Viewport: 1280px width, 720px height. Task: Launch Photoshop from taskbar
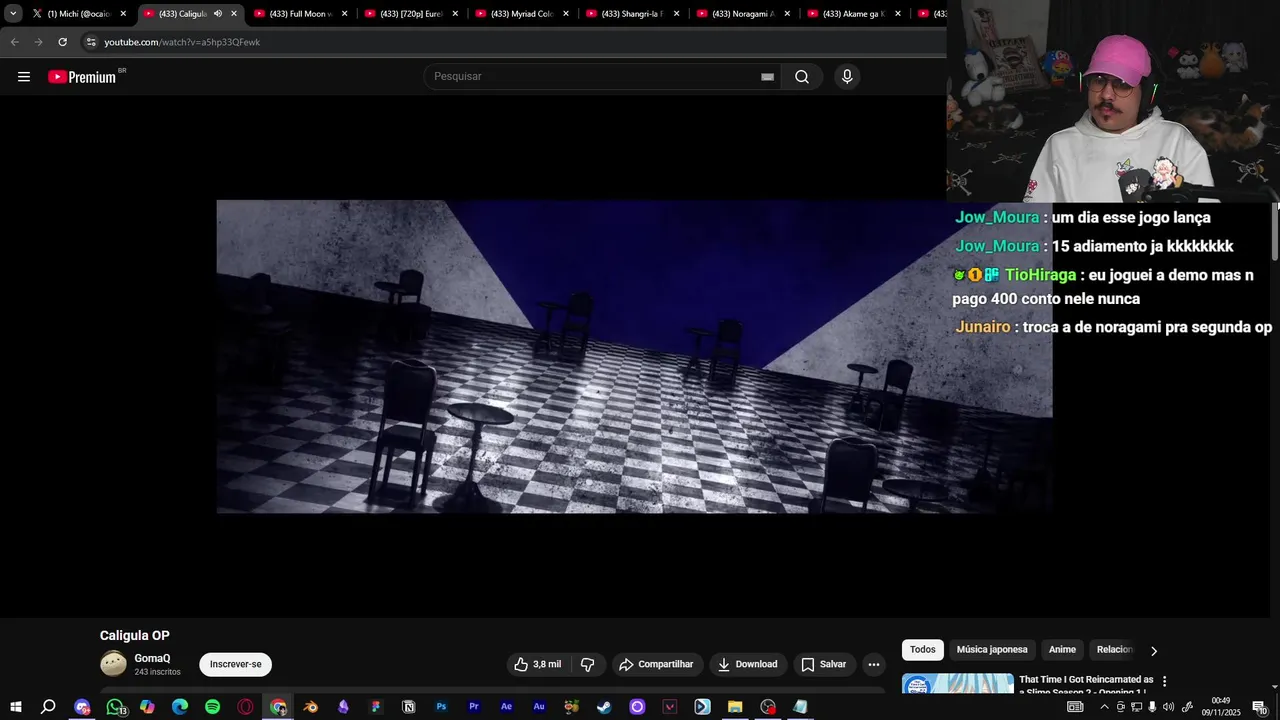[441, 707]
